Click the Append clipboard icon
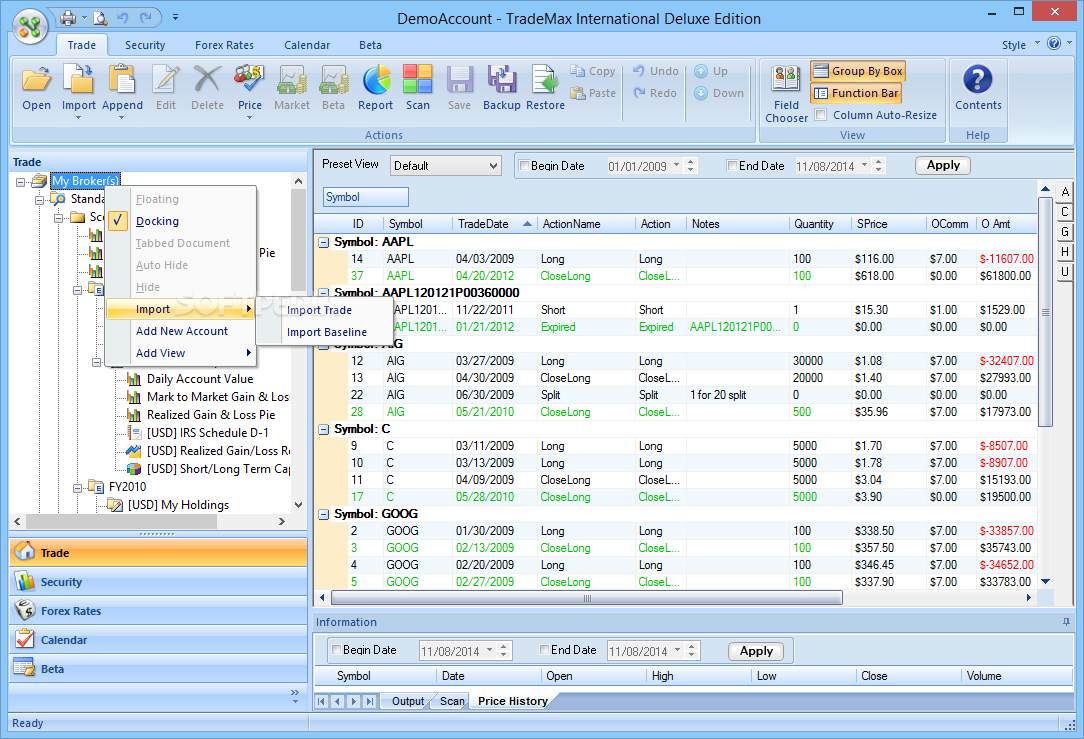 tap(122, 78)
